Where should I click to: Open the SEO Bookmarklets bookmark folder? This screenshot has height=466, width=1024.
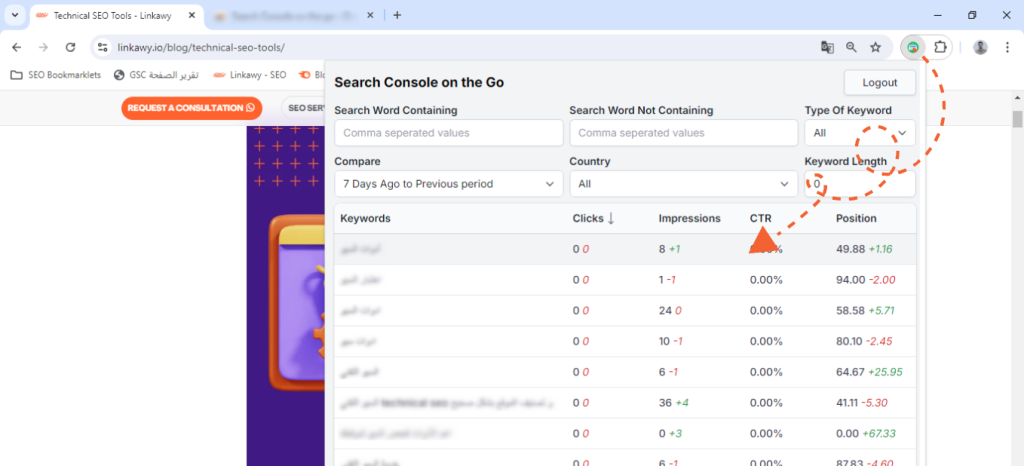pos(56,74)
